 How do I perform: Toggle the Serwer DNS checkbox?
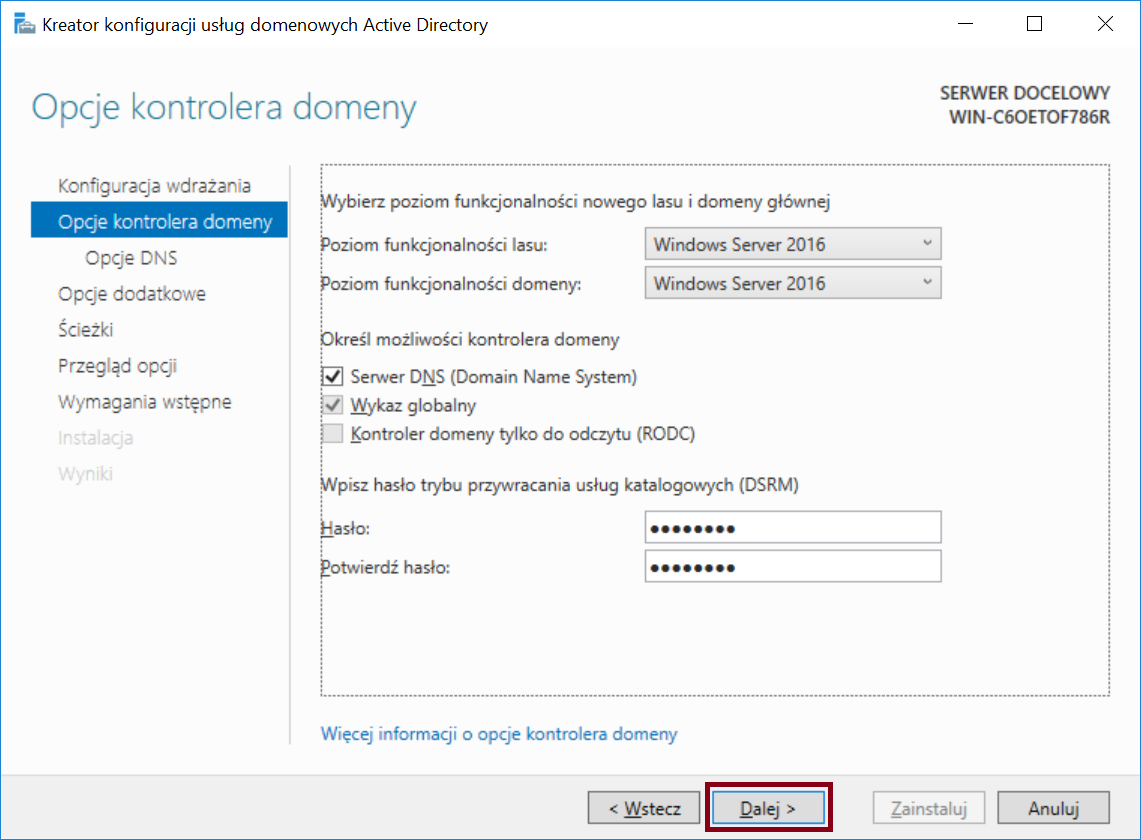(x=333, y=376)
